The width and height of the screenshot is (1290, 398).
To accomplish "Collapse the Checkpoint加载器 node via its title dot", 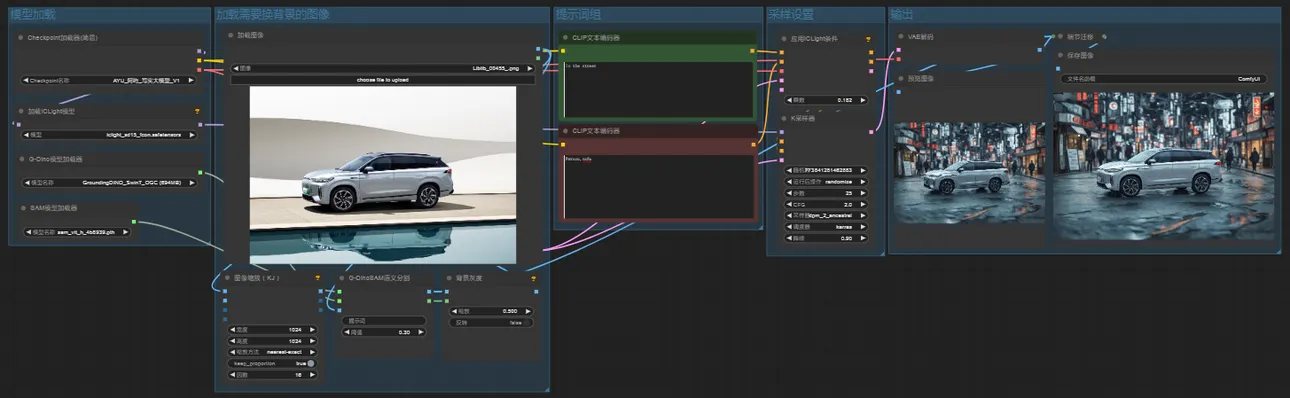I will 21,37.
